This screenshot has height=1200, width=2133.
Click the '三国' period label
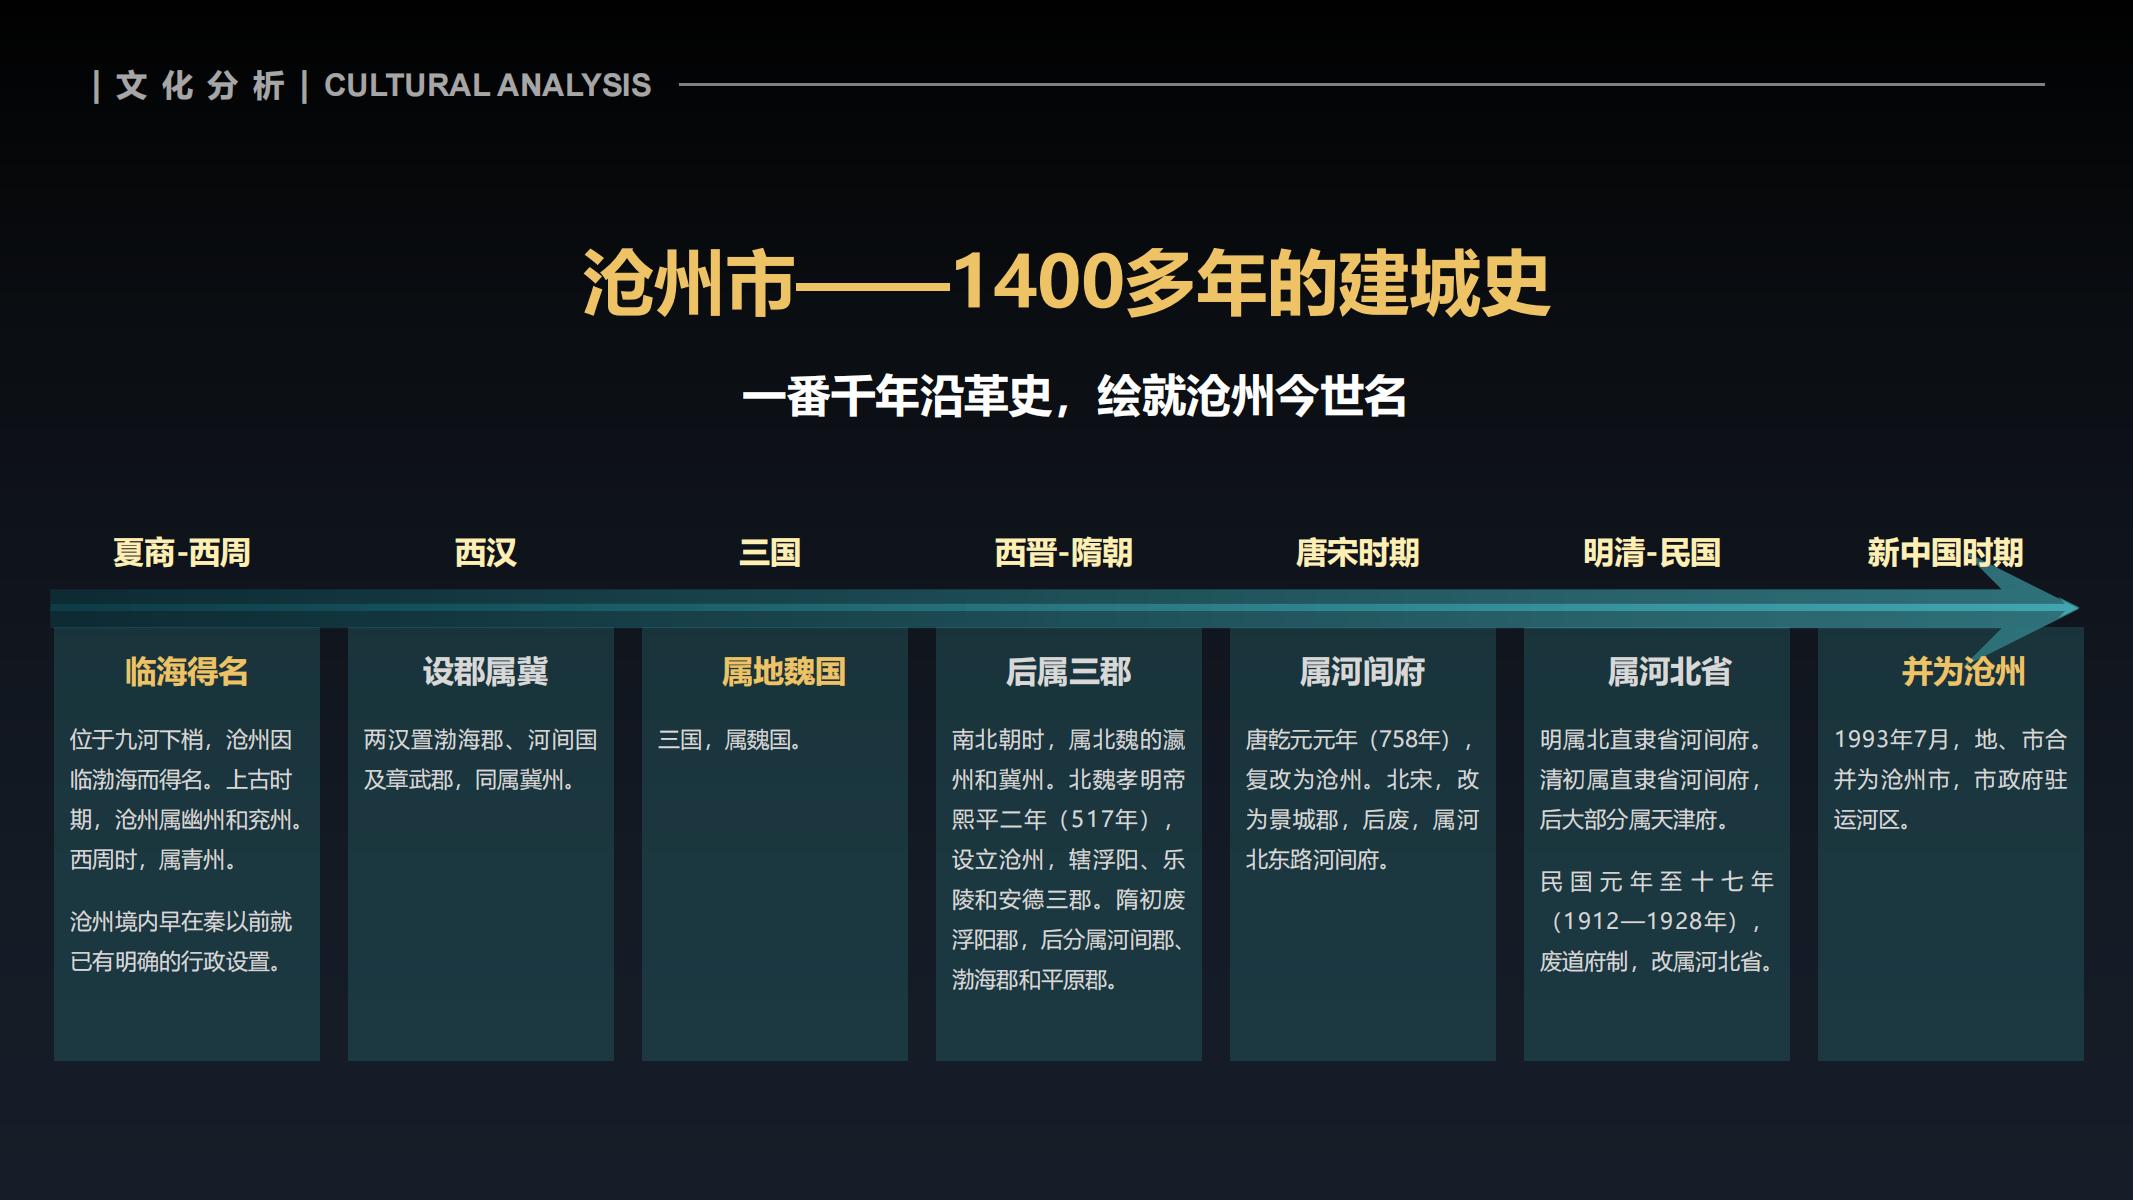770,552
